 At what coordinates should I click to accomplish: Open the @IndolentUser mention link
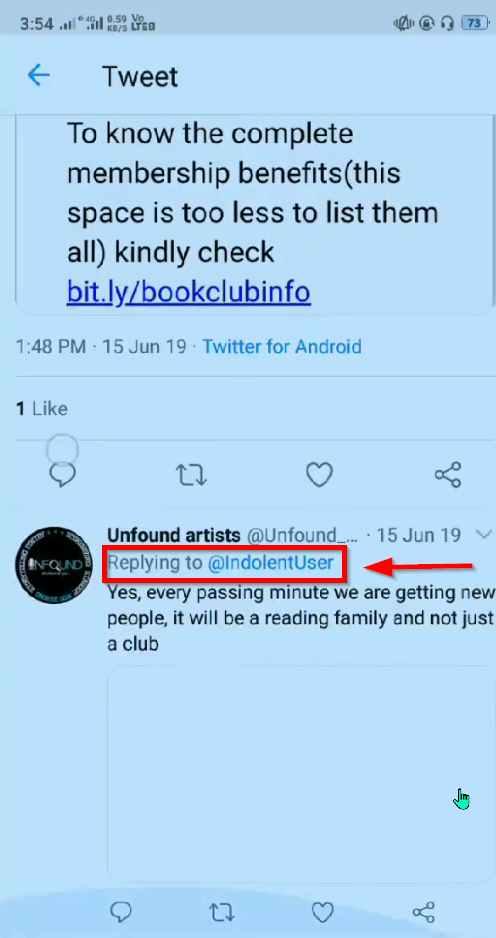(x=270, y=563)
